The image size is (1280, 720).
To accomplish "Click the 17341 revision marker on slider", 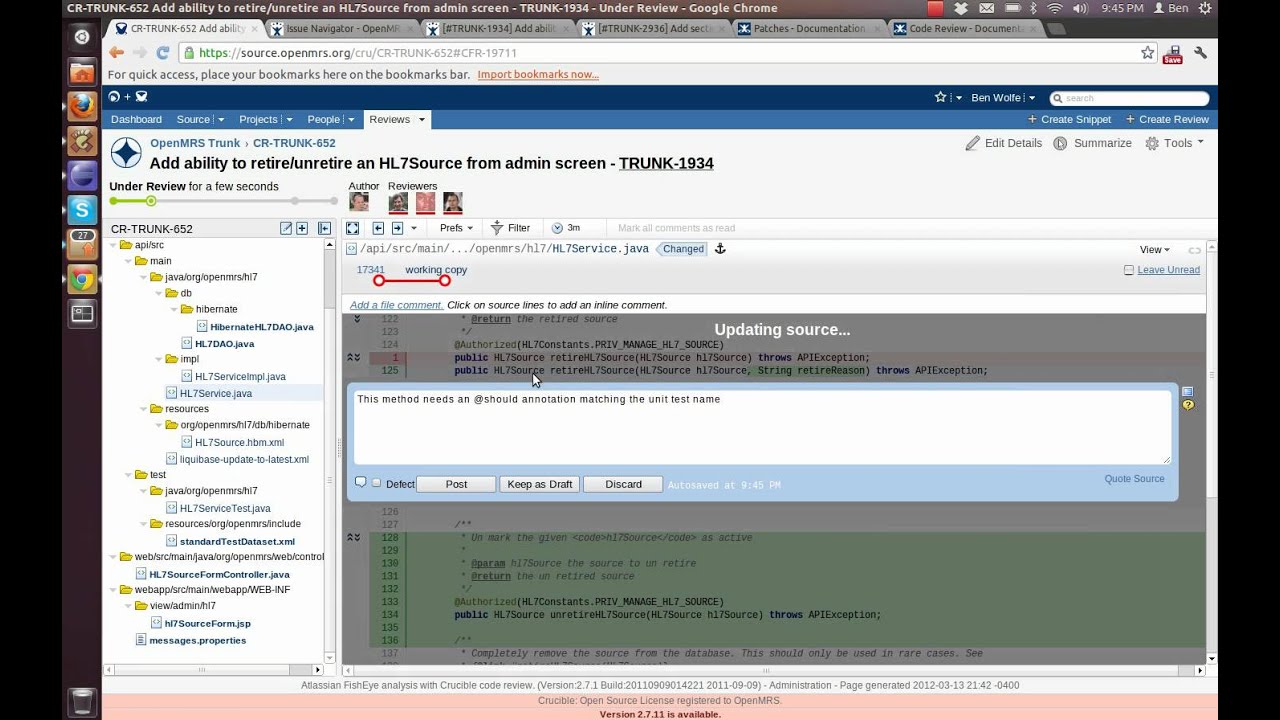I will click(x=379, y=281).
